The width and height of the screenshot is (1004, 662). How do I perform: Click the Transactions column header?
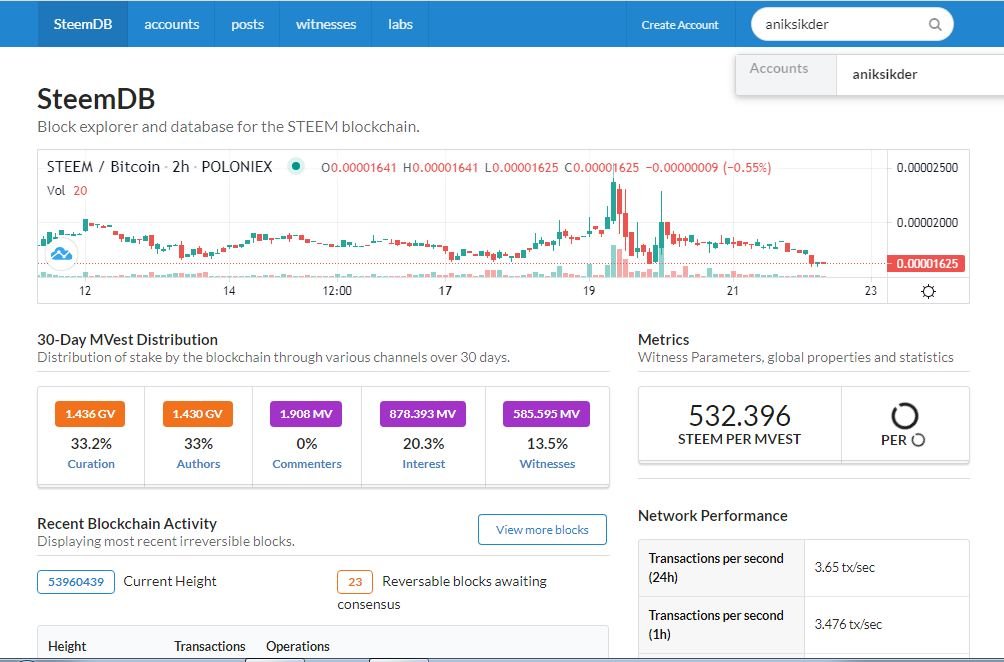[x=209, y=646]
